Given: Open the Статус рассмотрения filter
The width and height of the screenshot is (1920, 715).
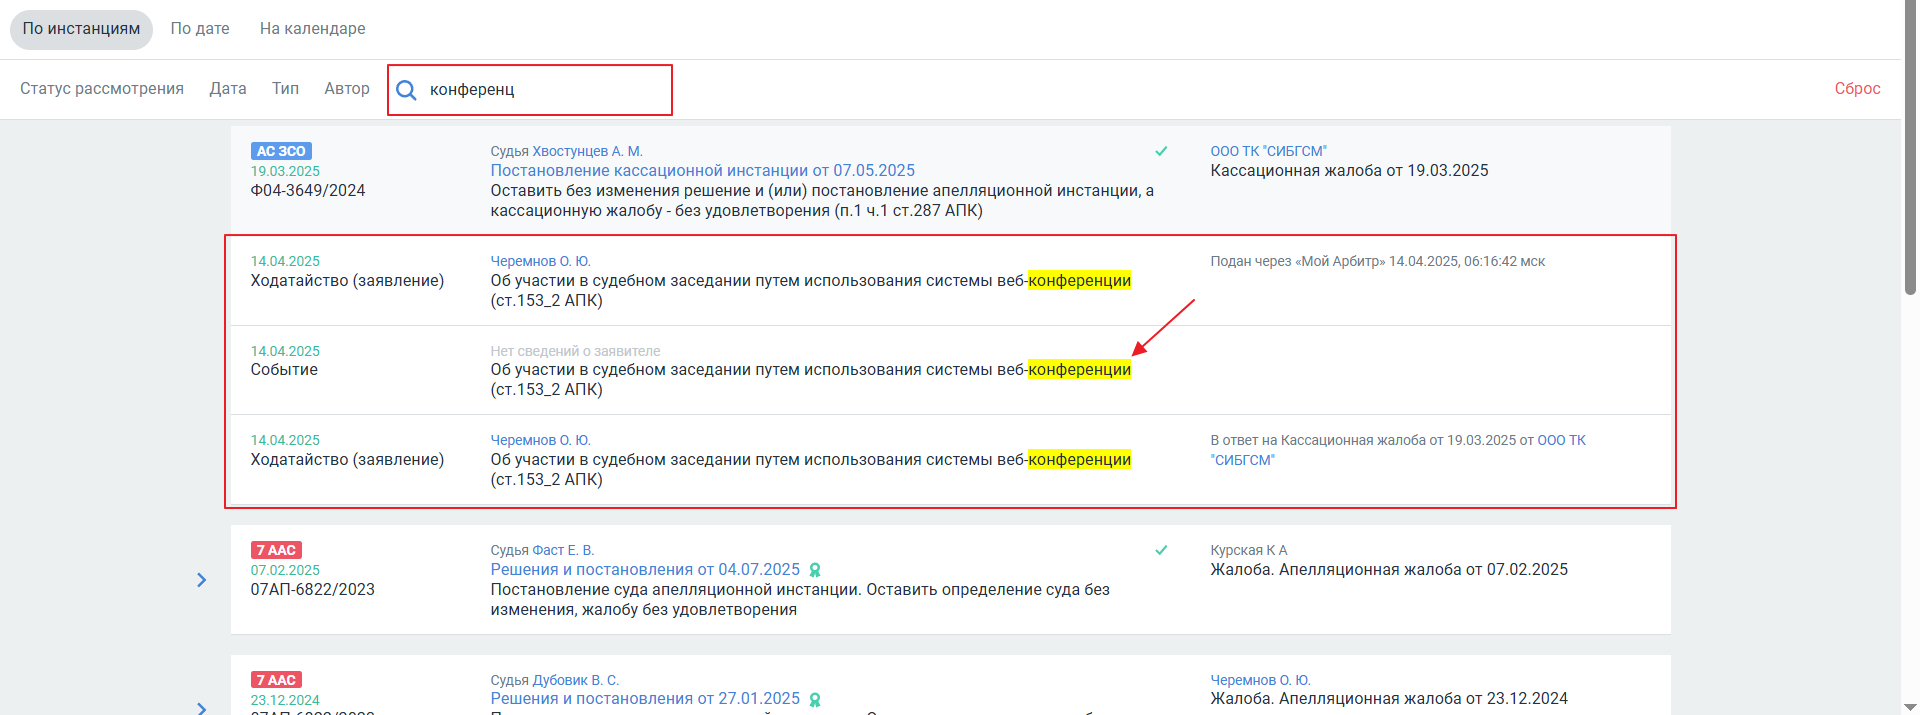Looking at the screenshot, I should tap(102, 89).
